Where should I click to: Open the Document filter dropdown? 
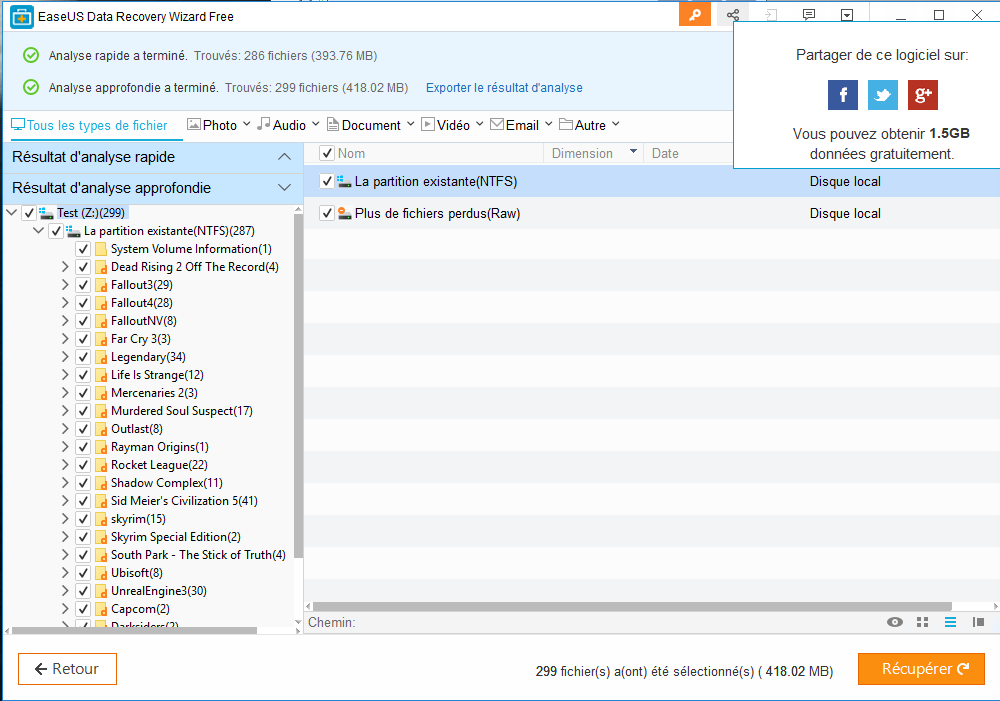[x=410, y=124]
